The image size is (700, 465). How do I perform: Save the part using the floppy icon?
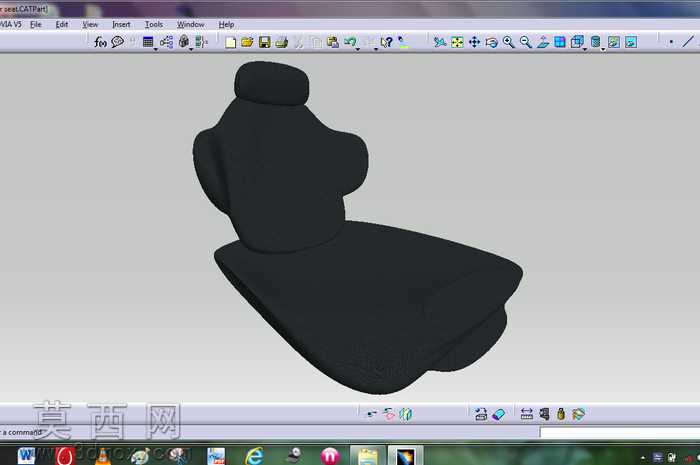[265, 42]
